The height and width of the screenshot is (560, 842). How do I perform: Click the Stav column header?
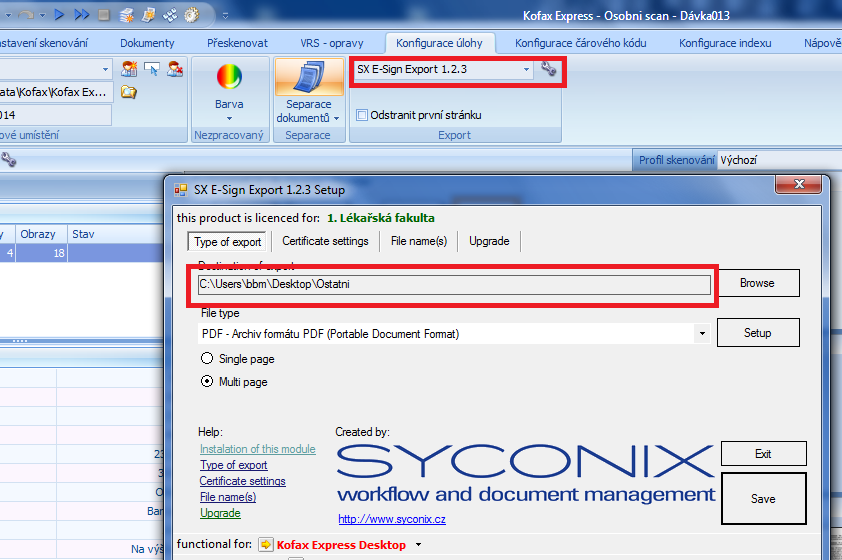tap(115, 234)
